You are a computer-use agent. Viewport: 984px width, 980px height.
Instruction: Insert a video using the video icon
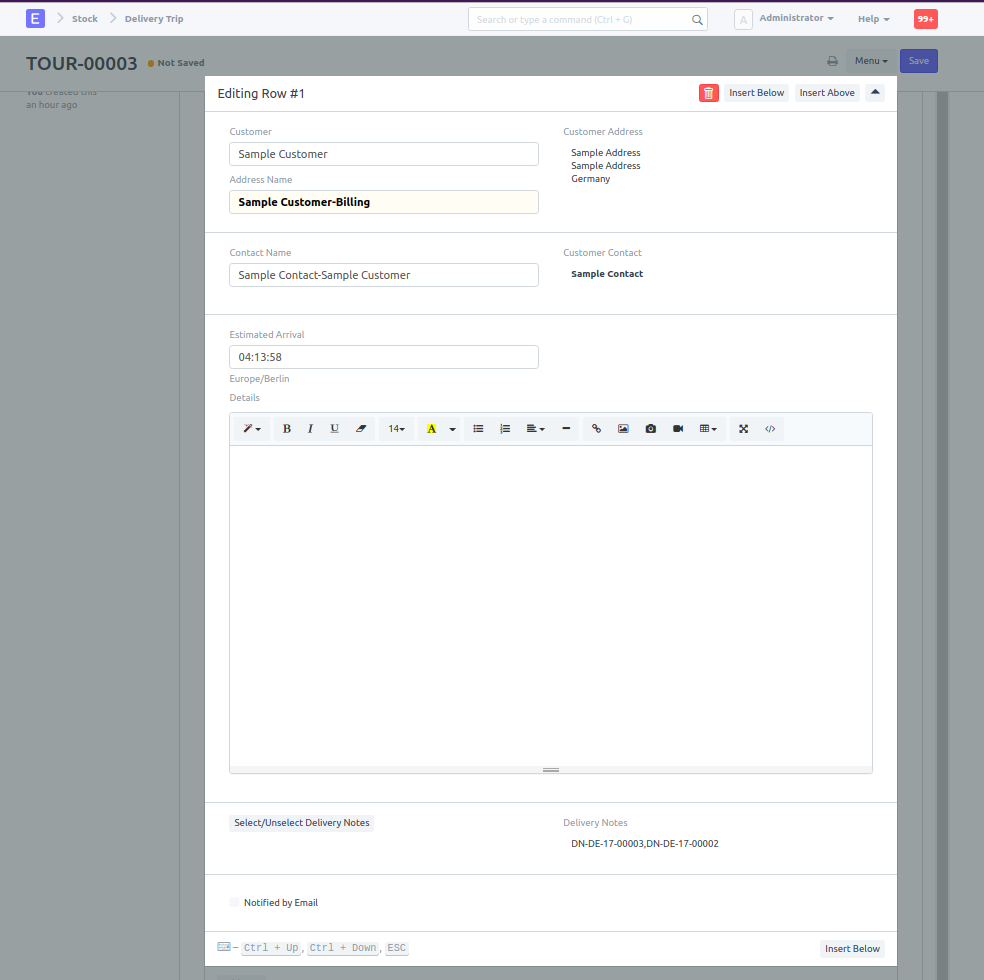[x=678, y=429]
